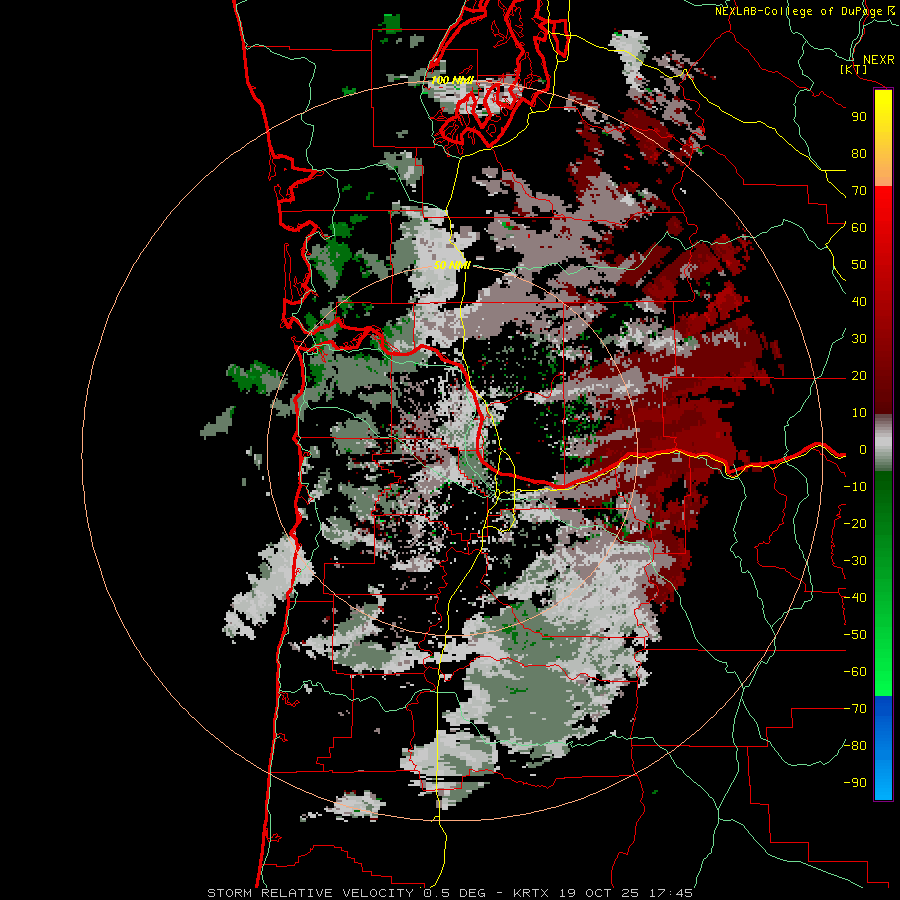This screenshot has width=900, height=900.
Task: Select the 80 value on velocity scale
Action: [x=859, y=154]
